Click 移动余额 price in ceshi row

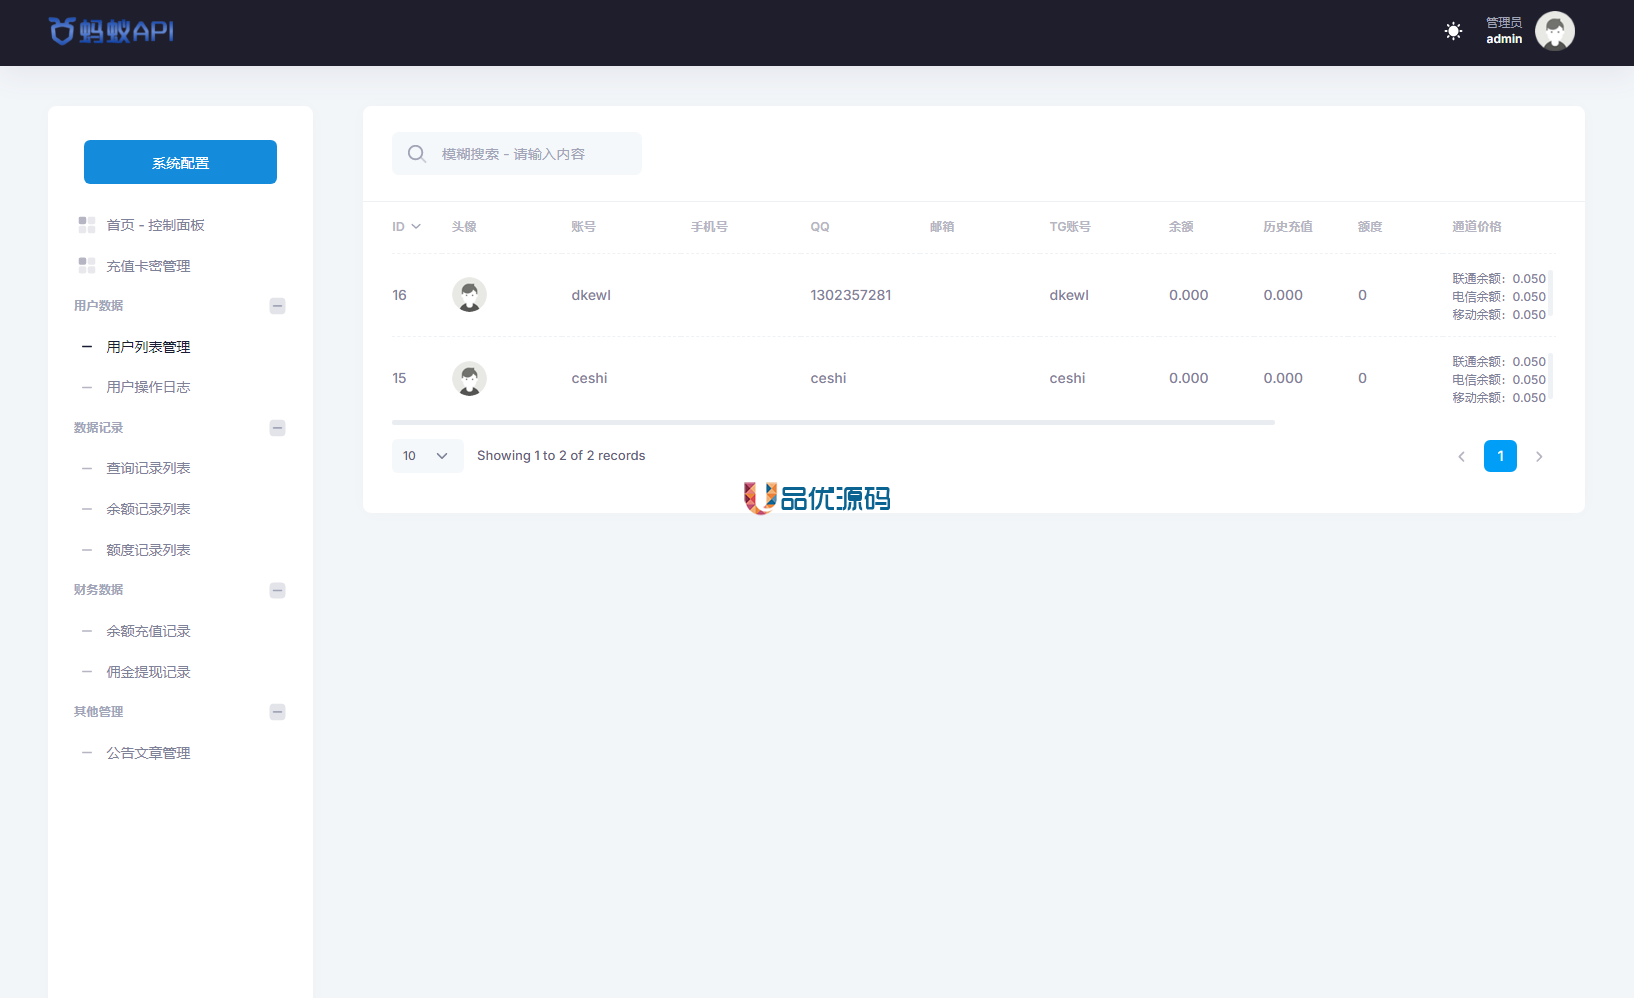click(x=1499, y=398)
